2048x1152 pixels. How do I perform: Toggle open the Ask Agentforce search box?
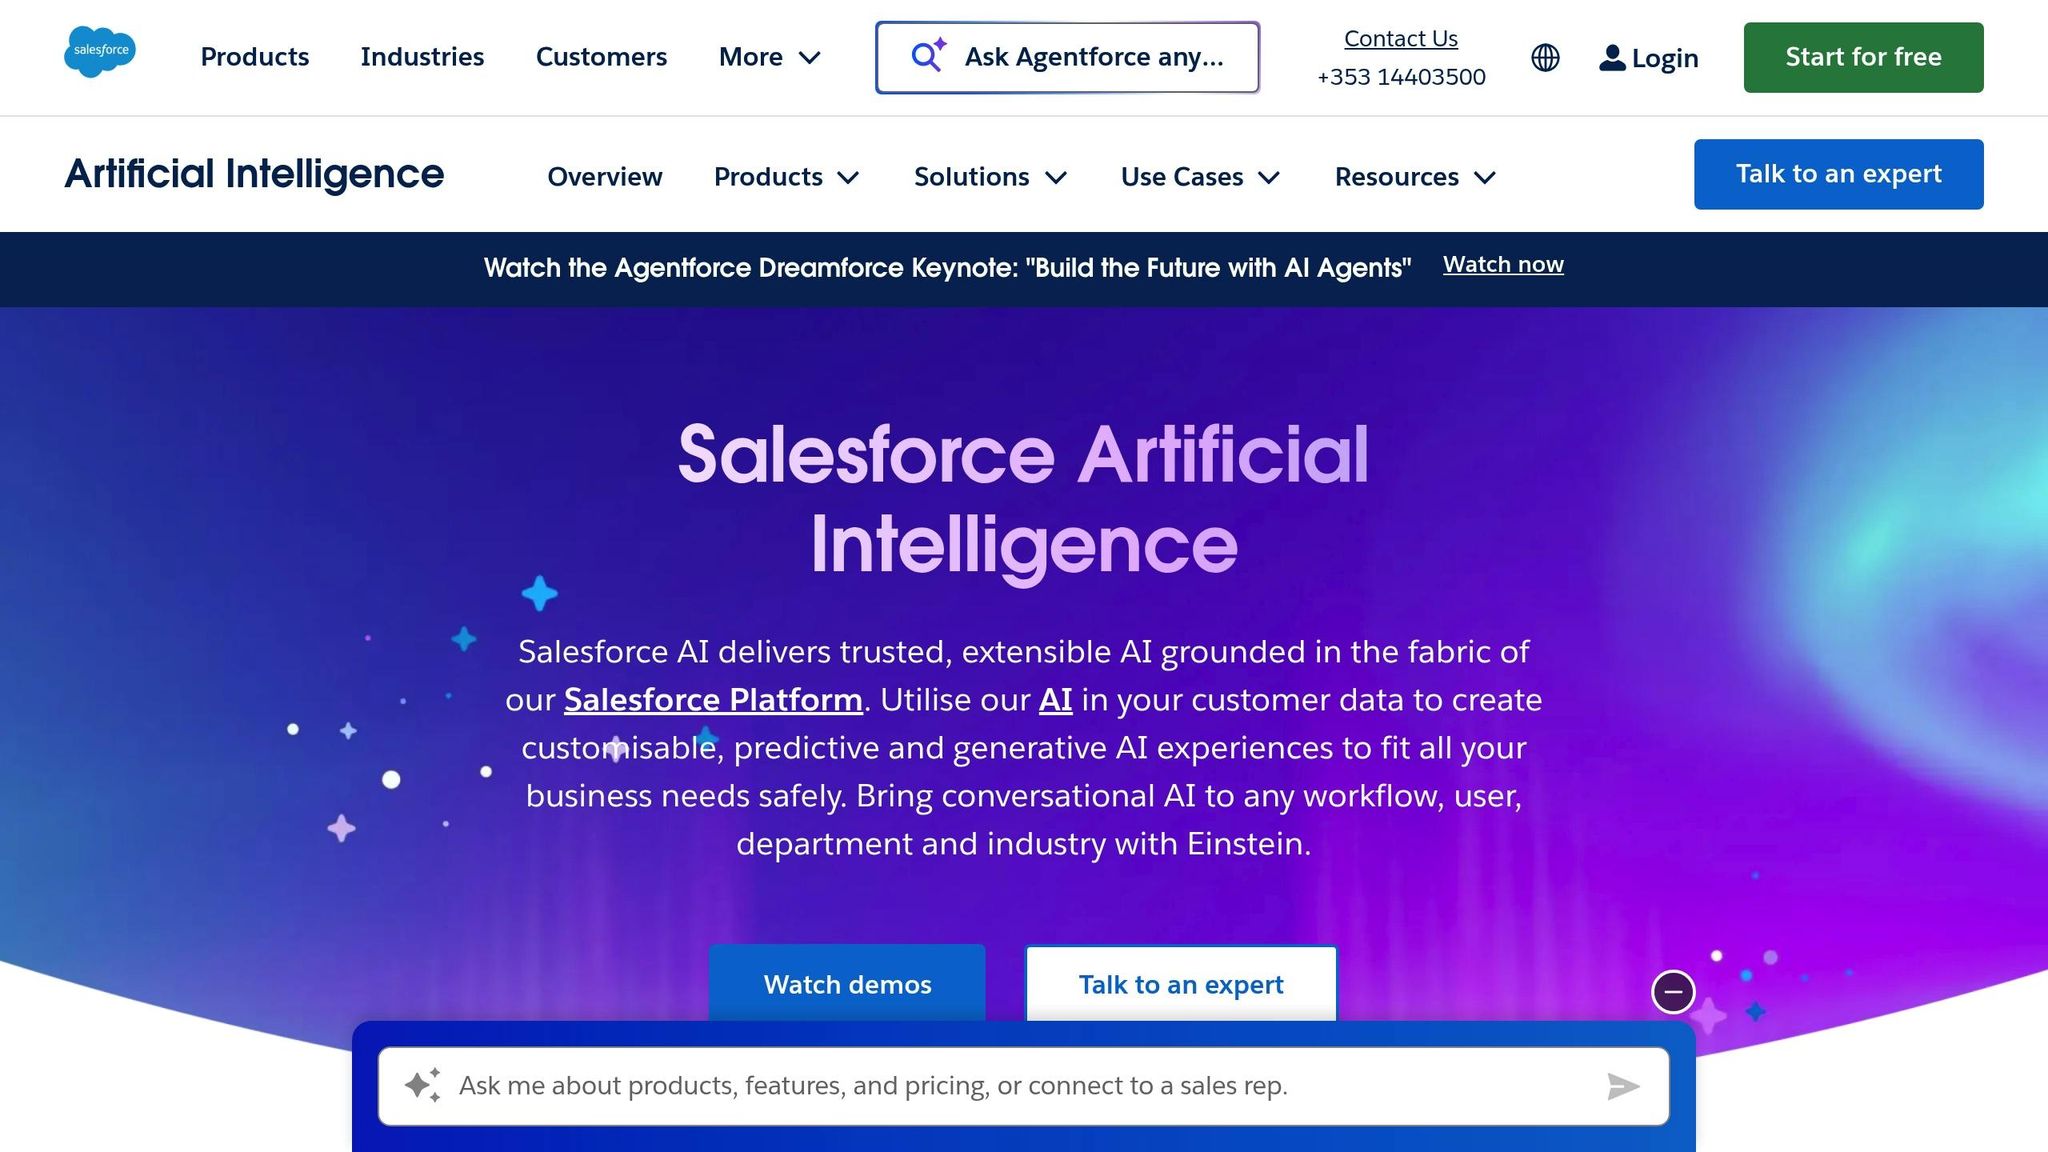pyautogui.click(x=1067, y=57)
